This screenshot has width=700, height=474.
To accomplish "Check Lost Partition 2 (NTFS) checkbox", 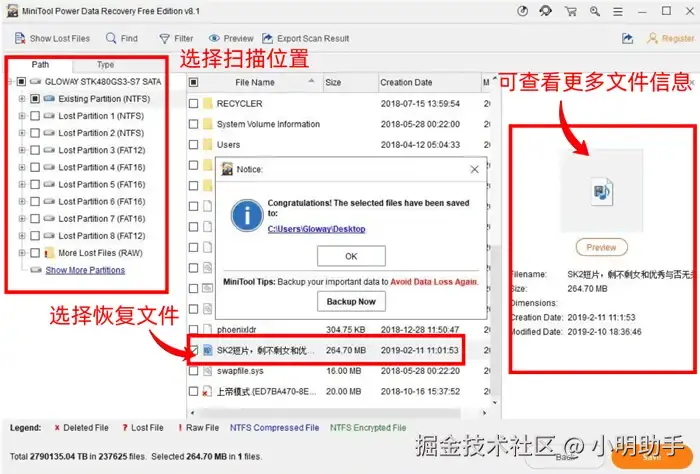I will pyautogui.click(x=35, y=133).
